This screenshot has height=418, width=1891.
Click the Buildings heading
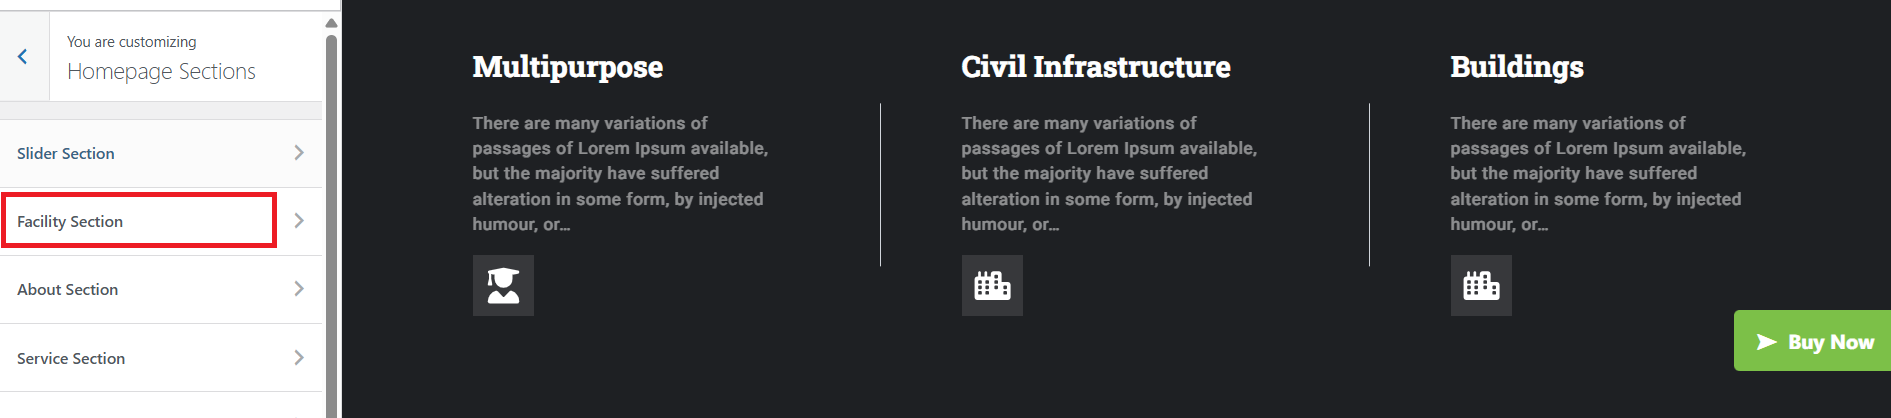pos(1516,67)
